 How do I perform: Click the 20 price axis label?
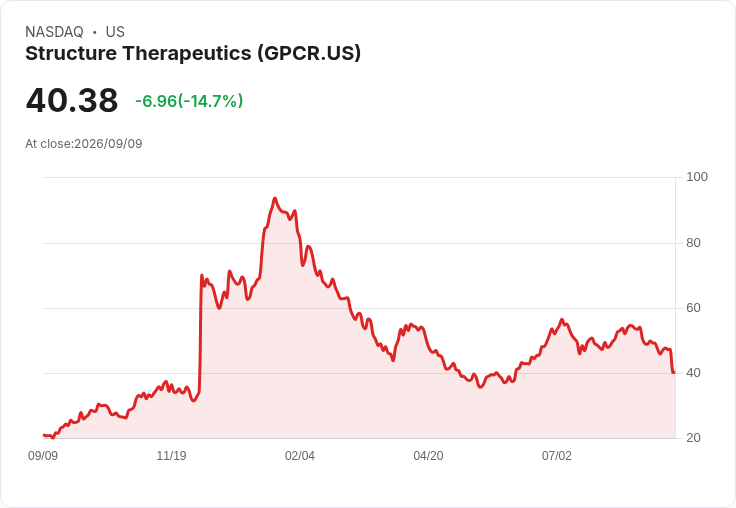click(693, 438)
